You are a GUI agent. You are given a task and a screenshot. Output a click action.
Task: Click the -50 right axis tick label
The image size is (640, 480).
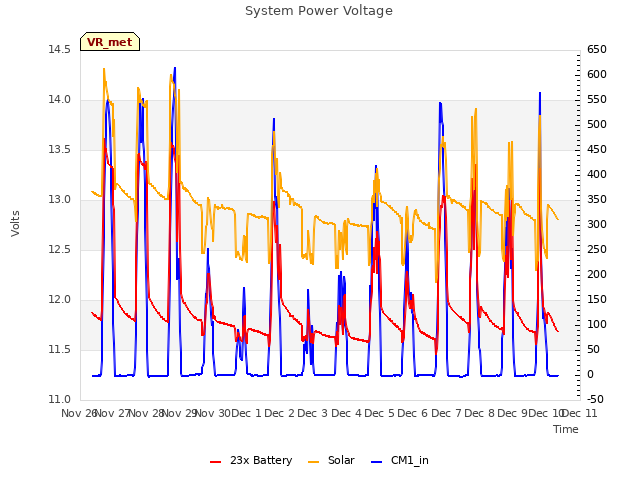(595, 400)
